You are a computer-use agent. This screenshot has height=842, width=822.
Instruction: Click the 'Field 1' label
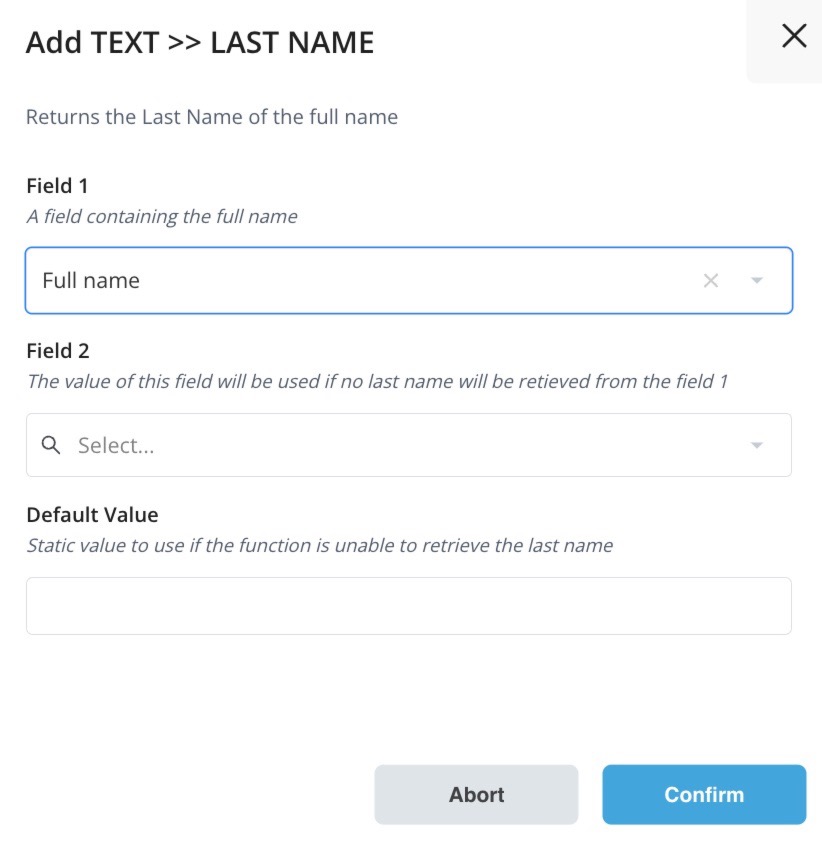(x=57, y=186)
